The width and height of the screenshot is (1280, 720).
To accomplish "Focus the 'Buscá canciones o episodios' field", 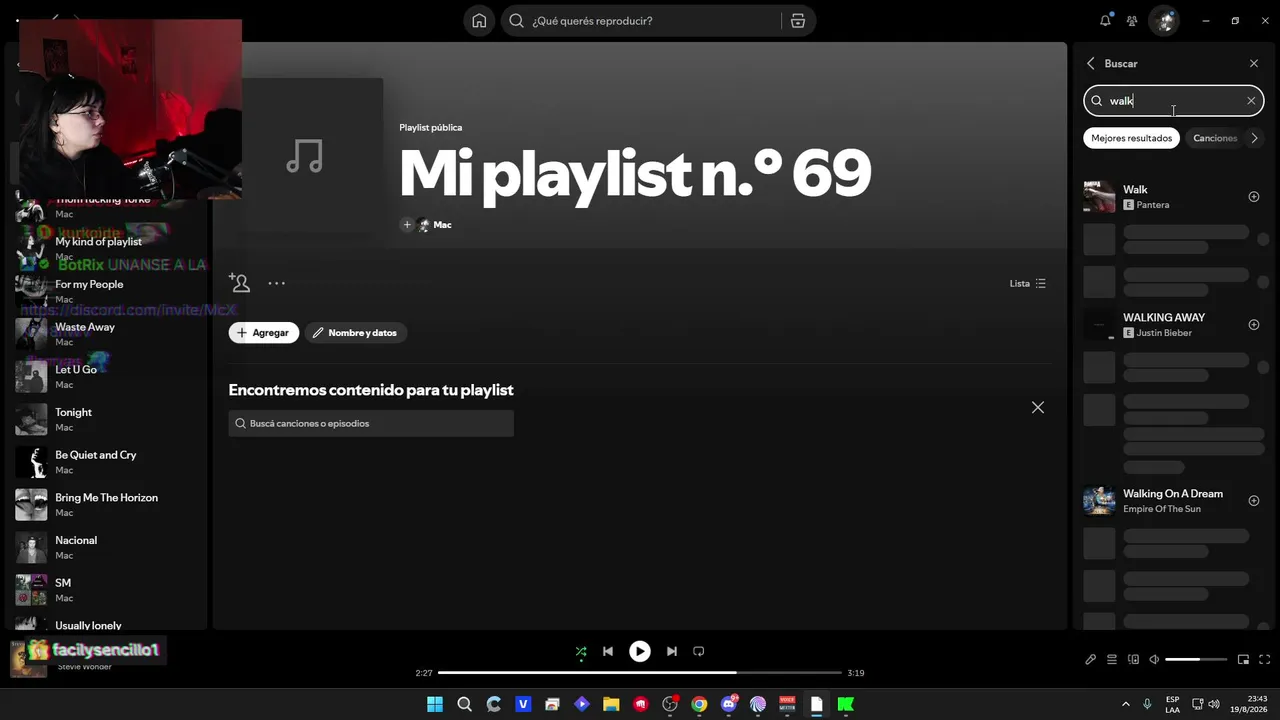I will coord(371,424).
